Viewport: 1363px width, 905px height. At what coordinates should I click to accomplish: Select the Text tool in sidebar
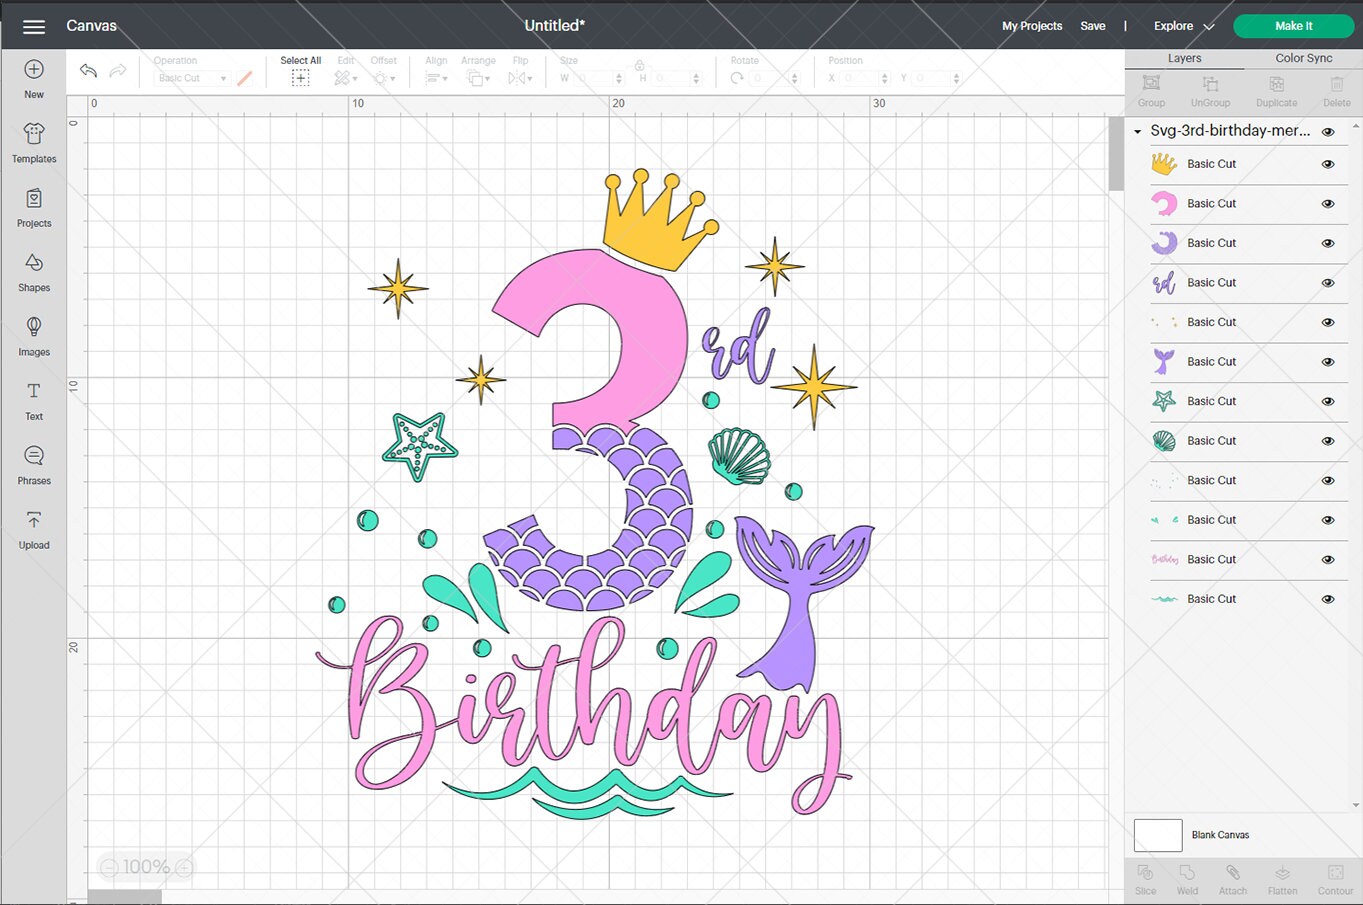33,400
